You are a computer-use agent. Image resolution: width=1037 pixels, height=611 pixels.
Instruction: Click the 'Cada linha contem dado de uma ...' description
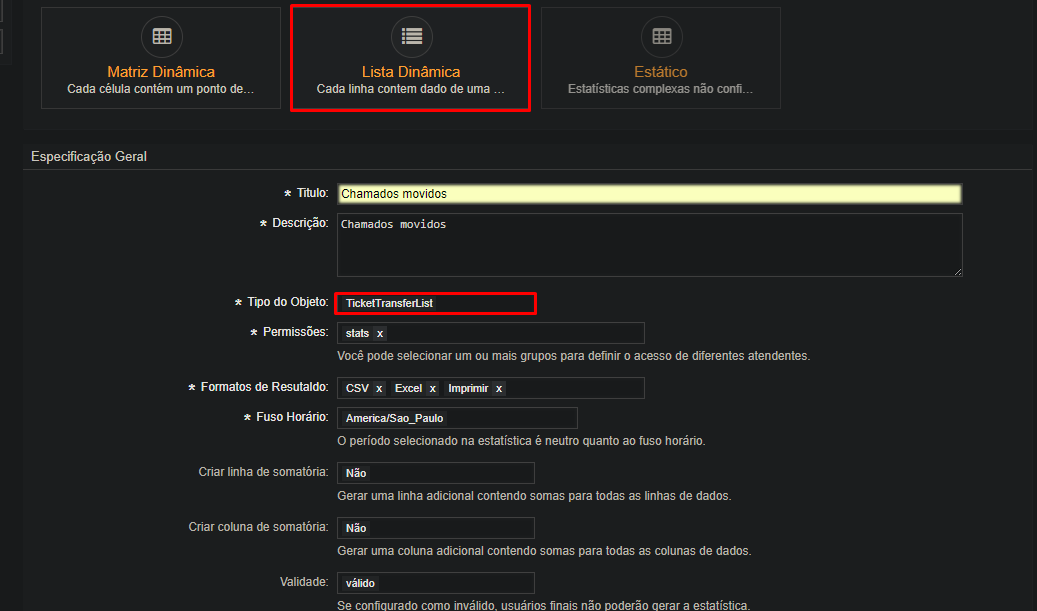[411, 89]
